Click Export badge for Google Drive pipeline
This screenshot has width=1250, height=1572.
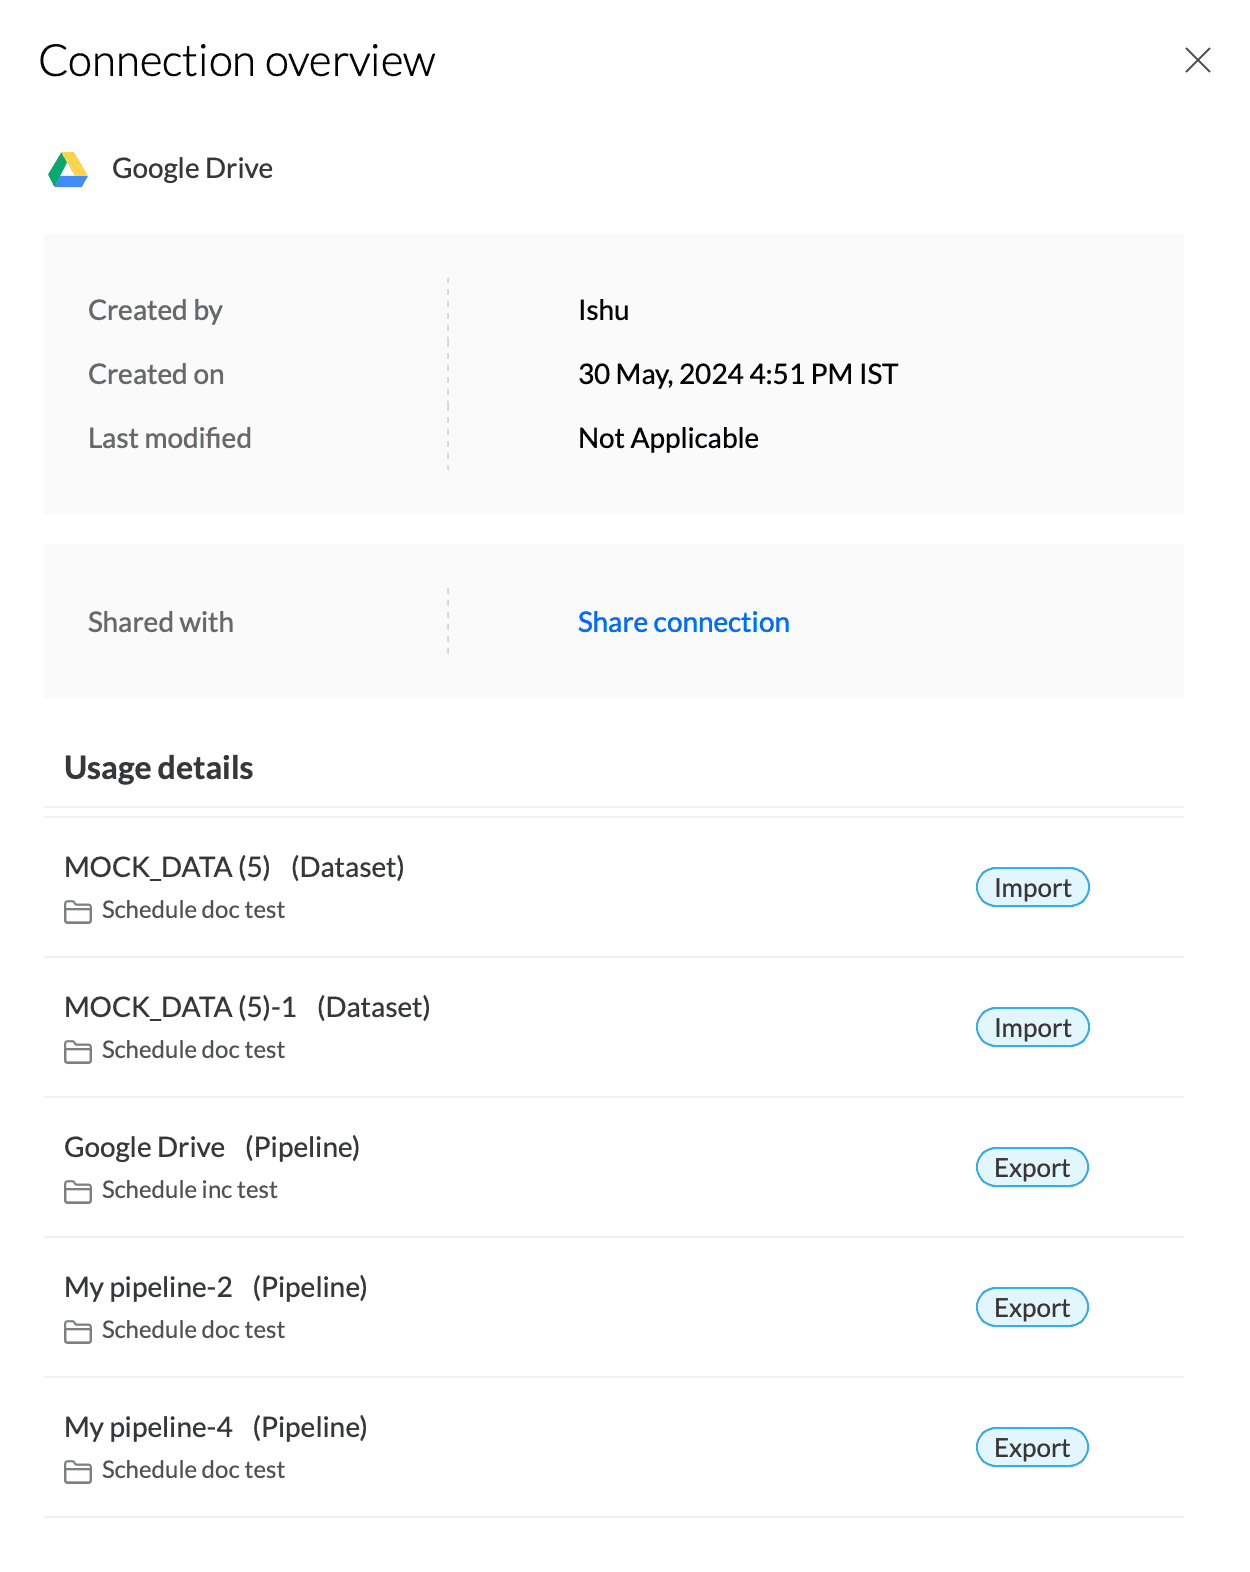coord(1032,1168)
